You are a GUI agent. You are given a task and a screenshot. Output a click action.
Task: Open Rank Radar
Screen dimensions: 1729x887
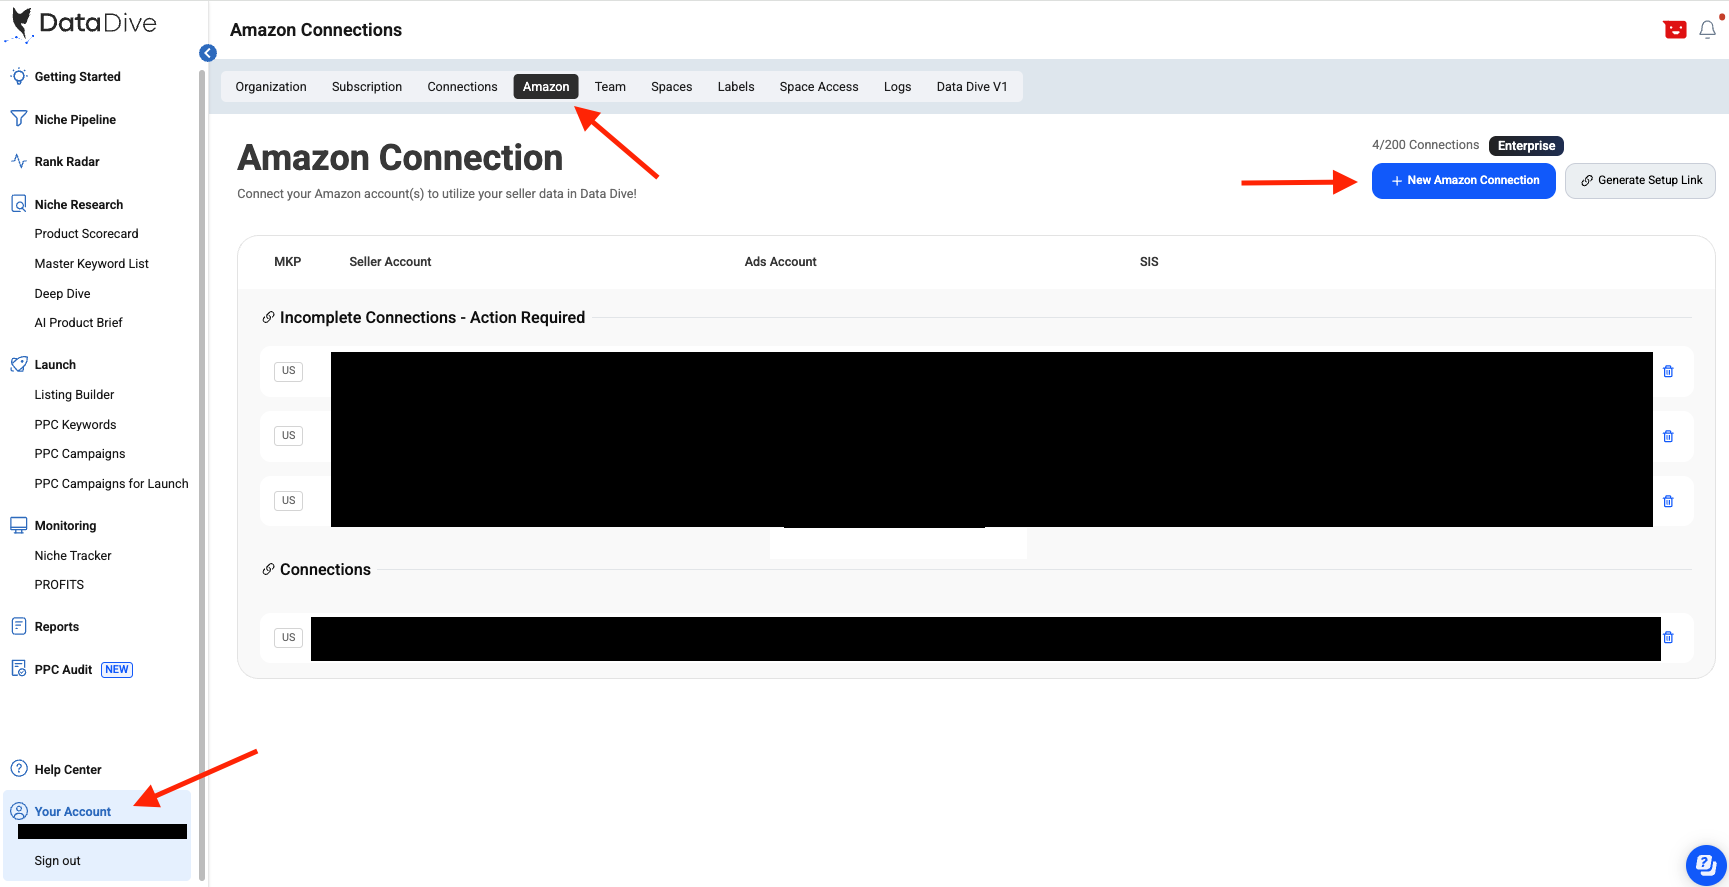tap(67, 162)
